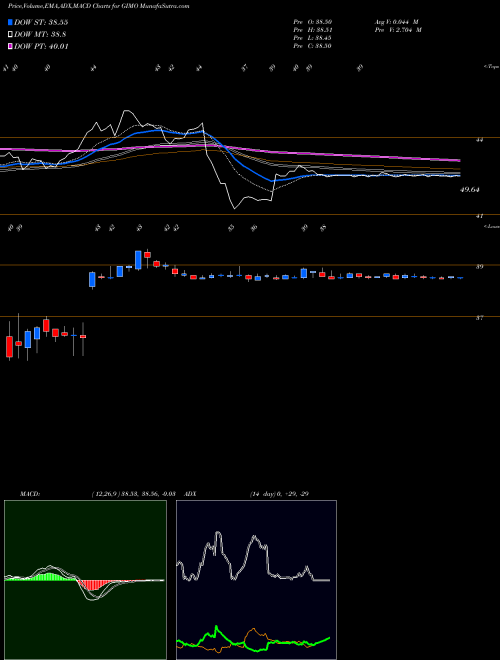The image size is (500, 660).
Task: Click the 'MACD:' panel heading
Action: (30, 494)
